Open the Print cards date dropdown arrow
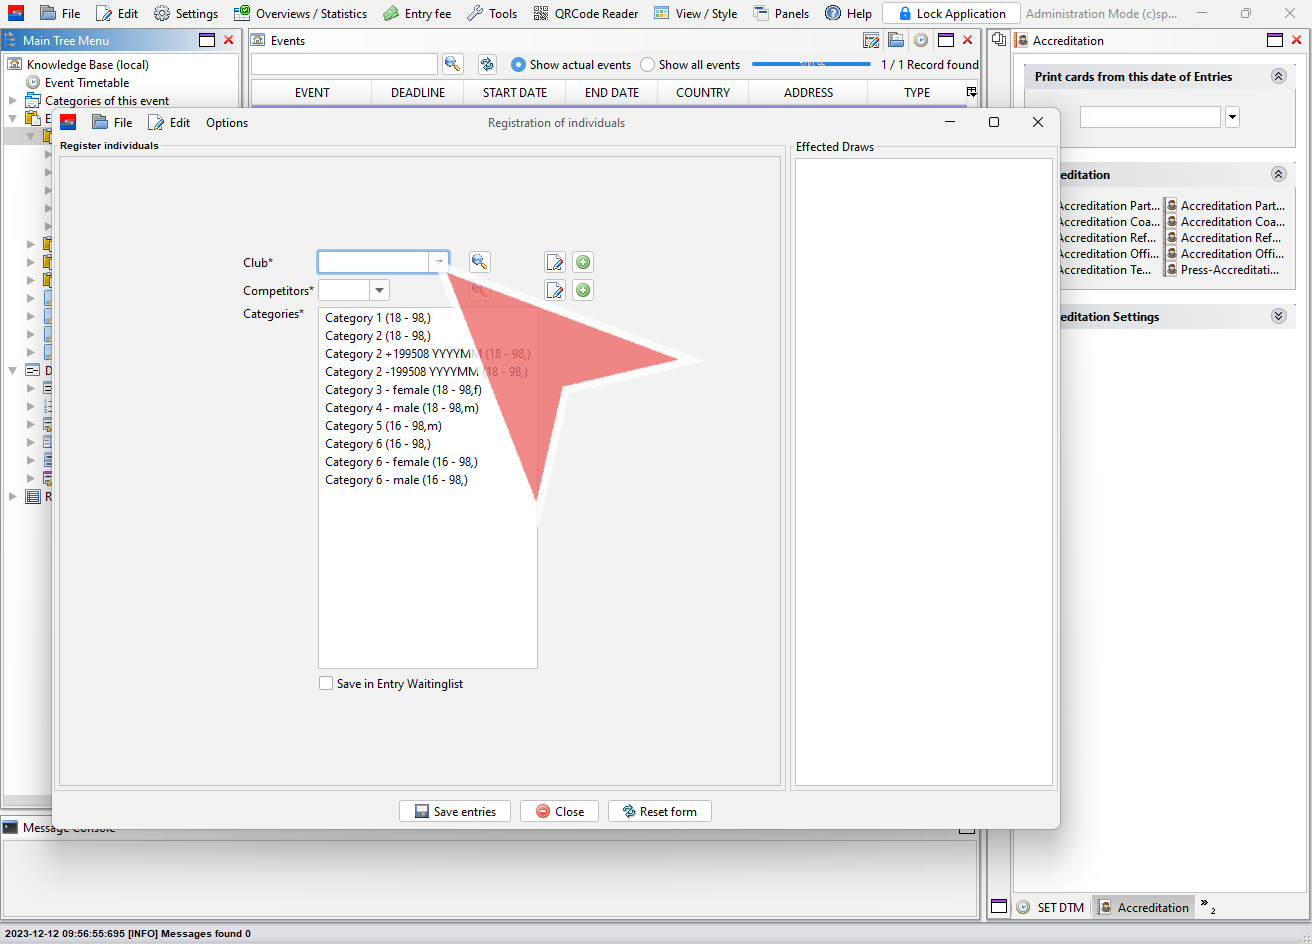1312x945 pixels. (1232, 117)
